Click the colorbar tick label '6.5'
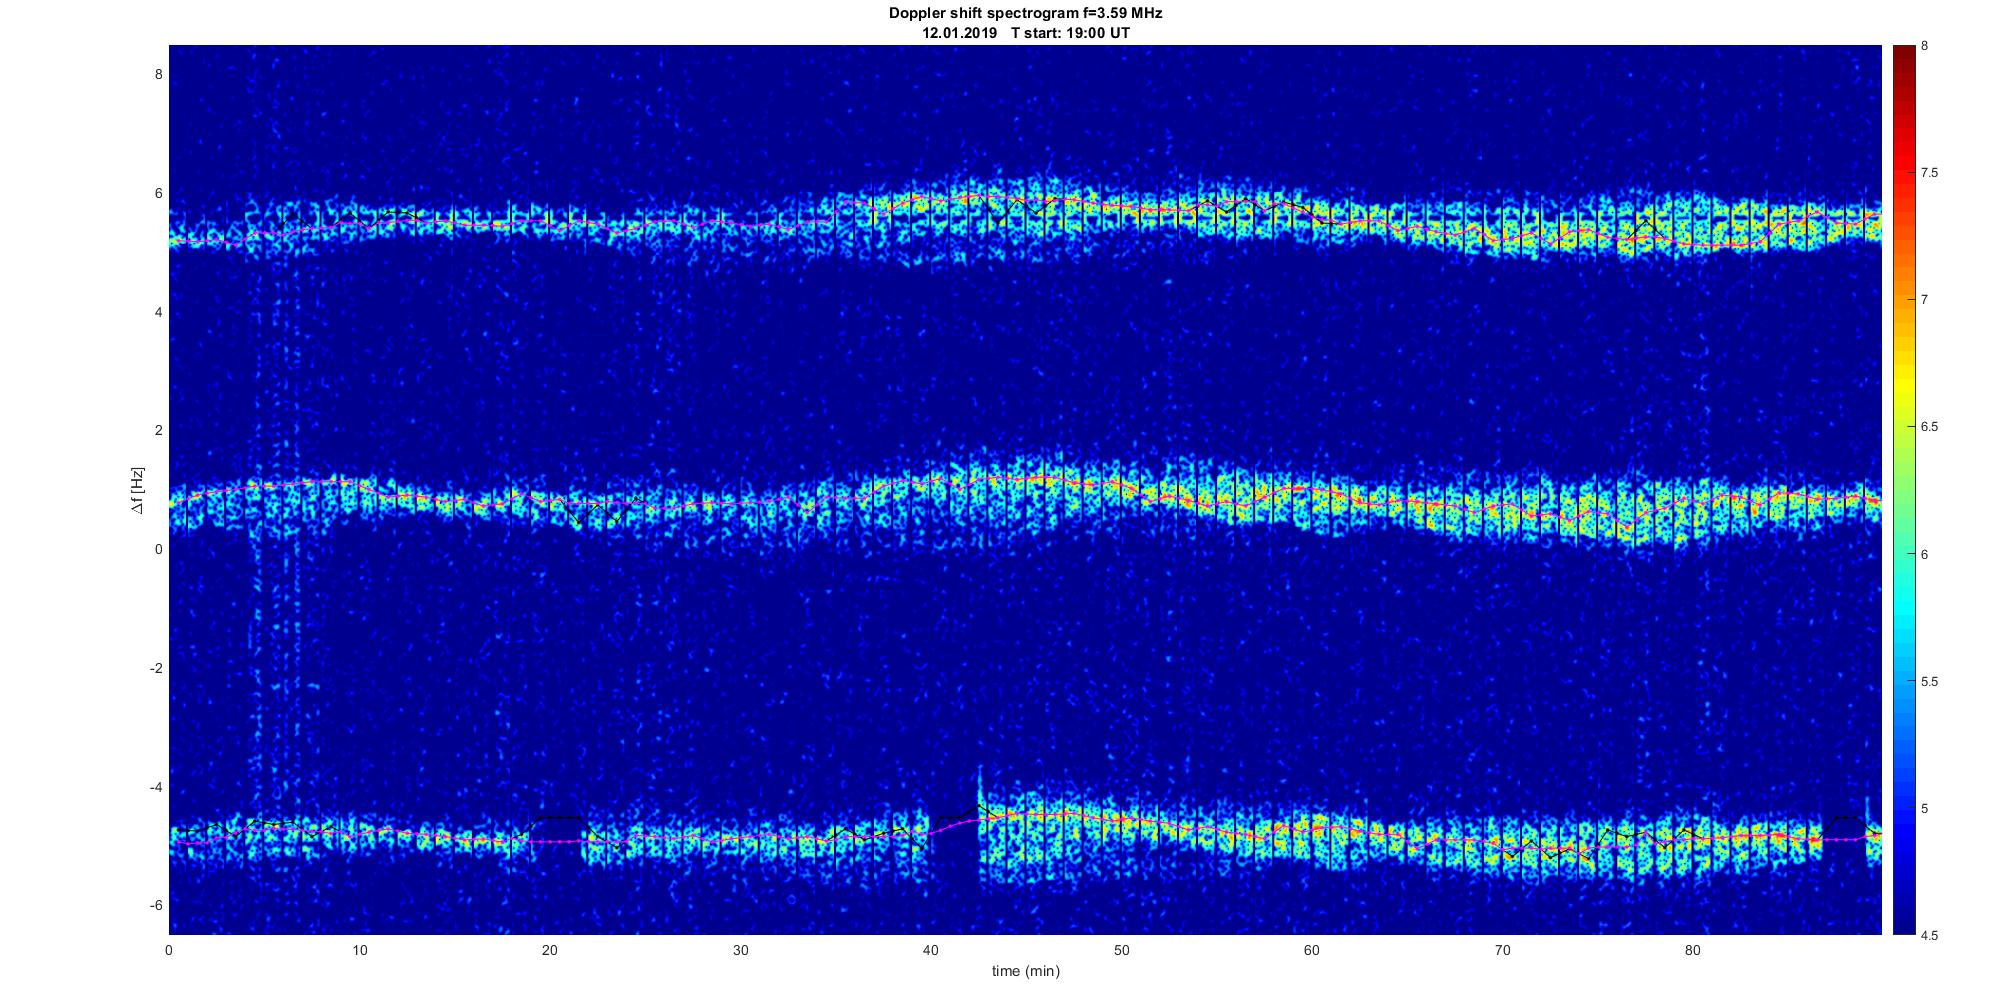 tap(1930, 427)
